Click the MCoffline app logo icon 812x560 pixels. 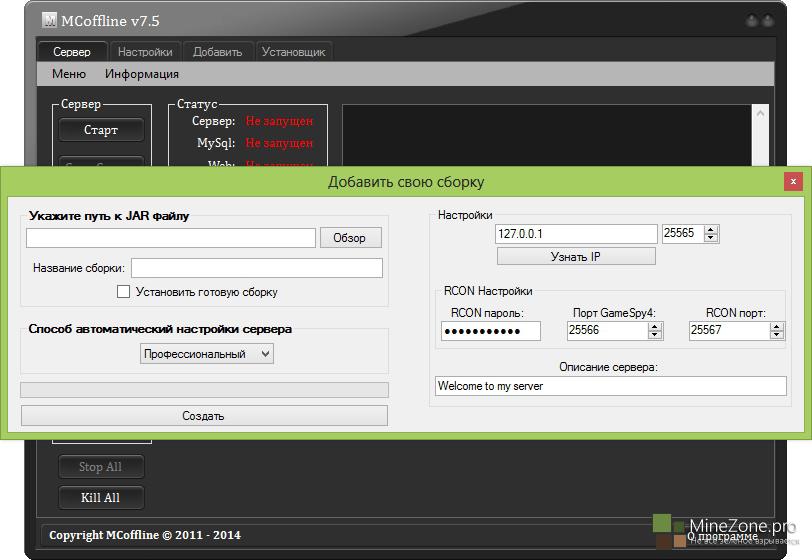click(x=50, y=20)
